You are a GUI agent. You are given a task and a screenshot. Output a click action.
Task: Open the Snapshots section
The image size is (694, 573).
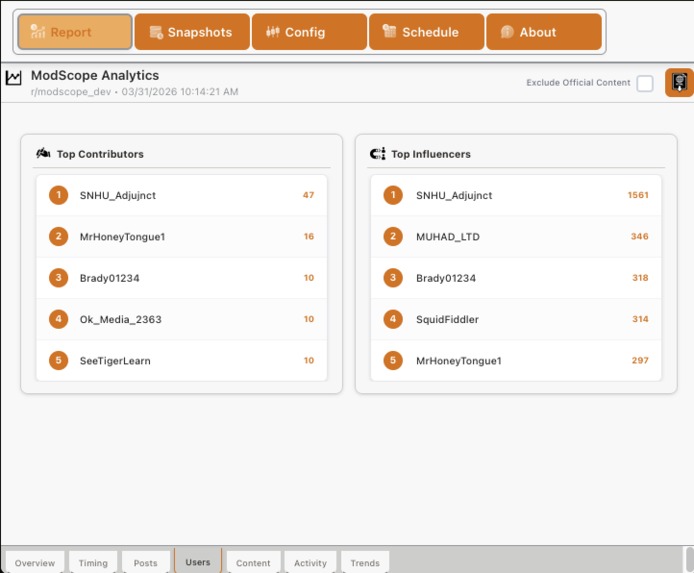pos(192,32)
